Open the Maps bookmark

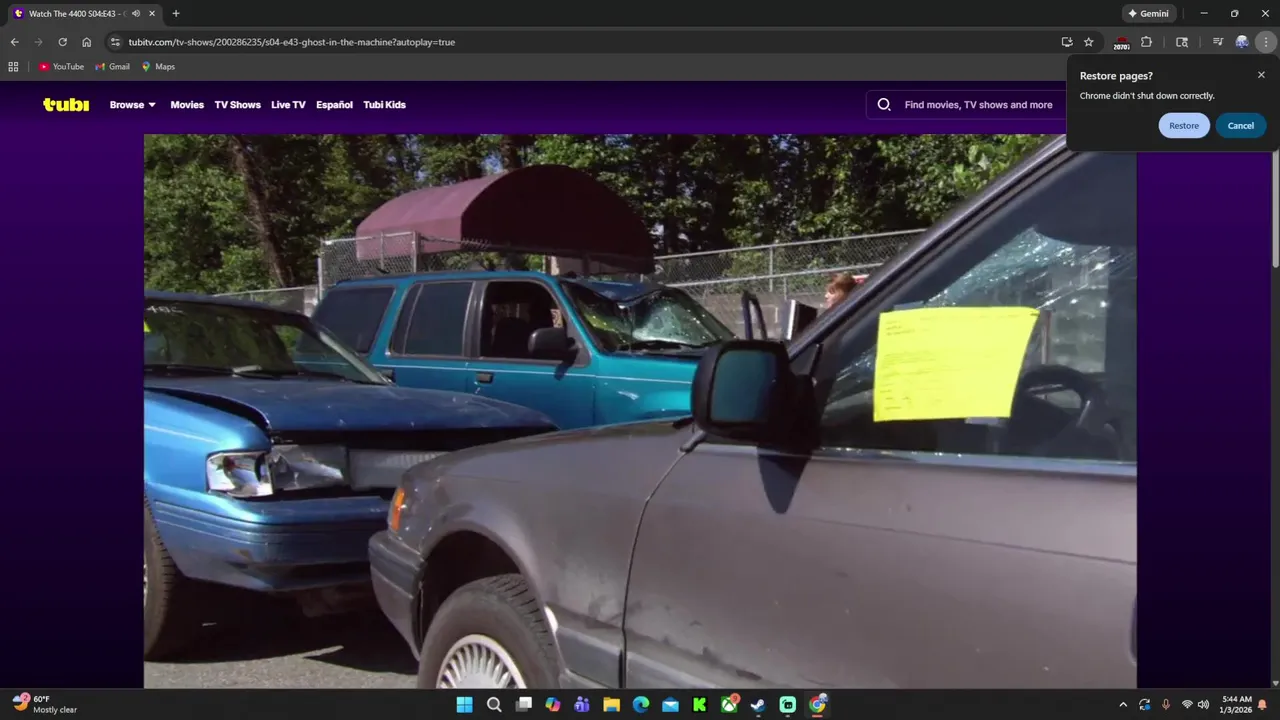(158, 67)
